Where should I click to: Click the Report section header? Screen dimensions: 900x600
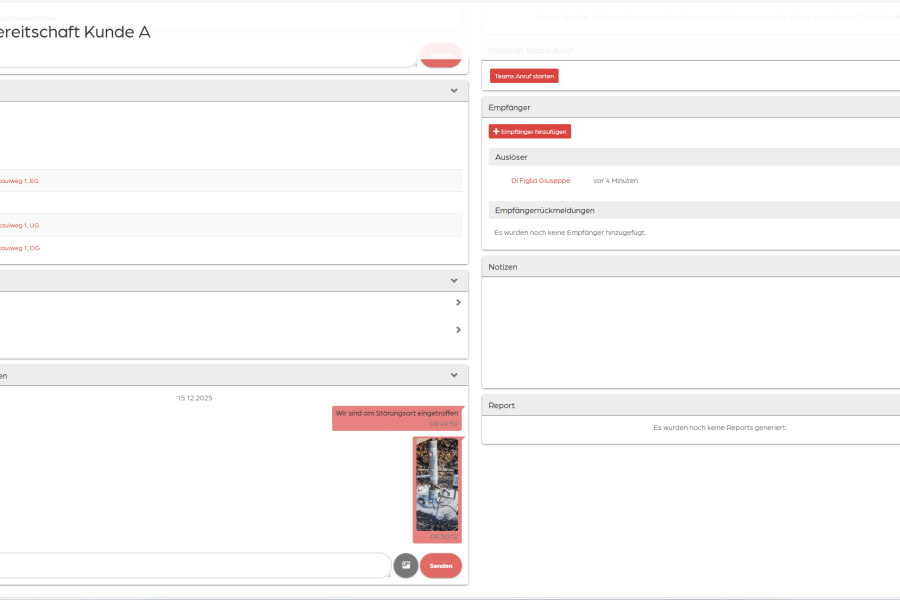coord(691,405)
